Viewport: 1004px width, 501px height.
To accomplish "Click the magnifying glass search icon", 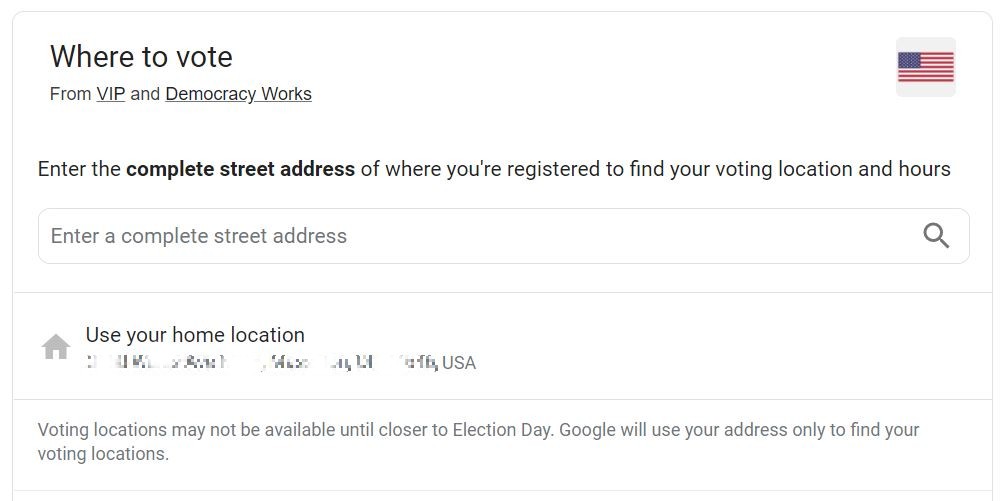I will tap(936, 236).
